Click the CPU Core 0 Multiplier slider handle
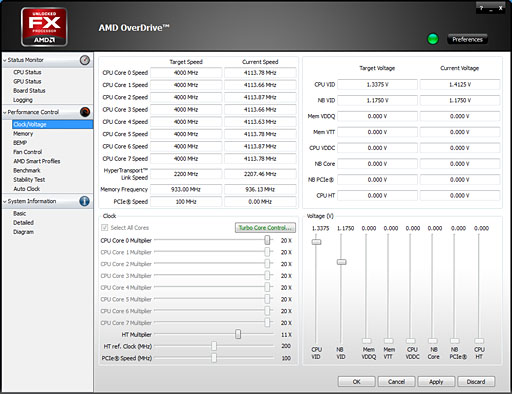Screen dimensions: 512x394 tap(267, 240)
